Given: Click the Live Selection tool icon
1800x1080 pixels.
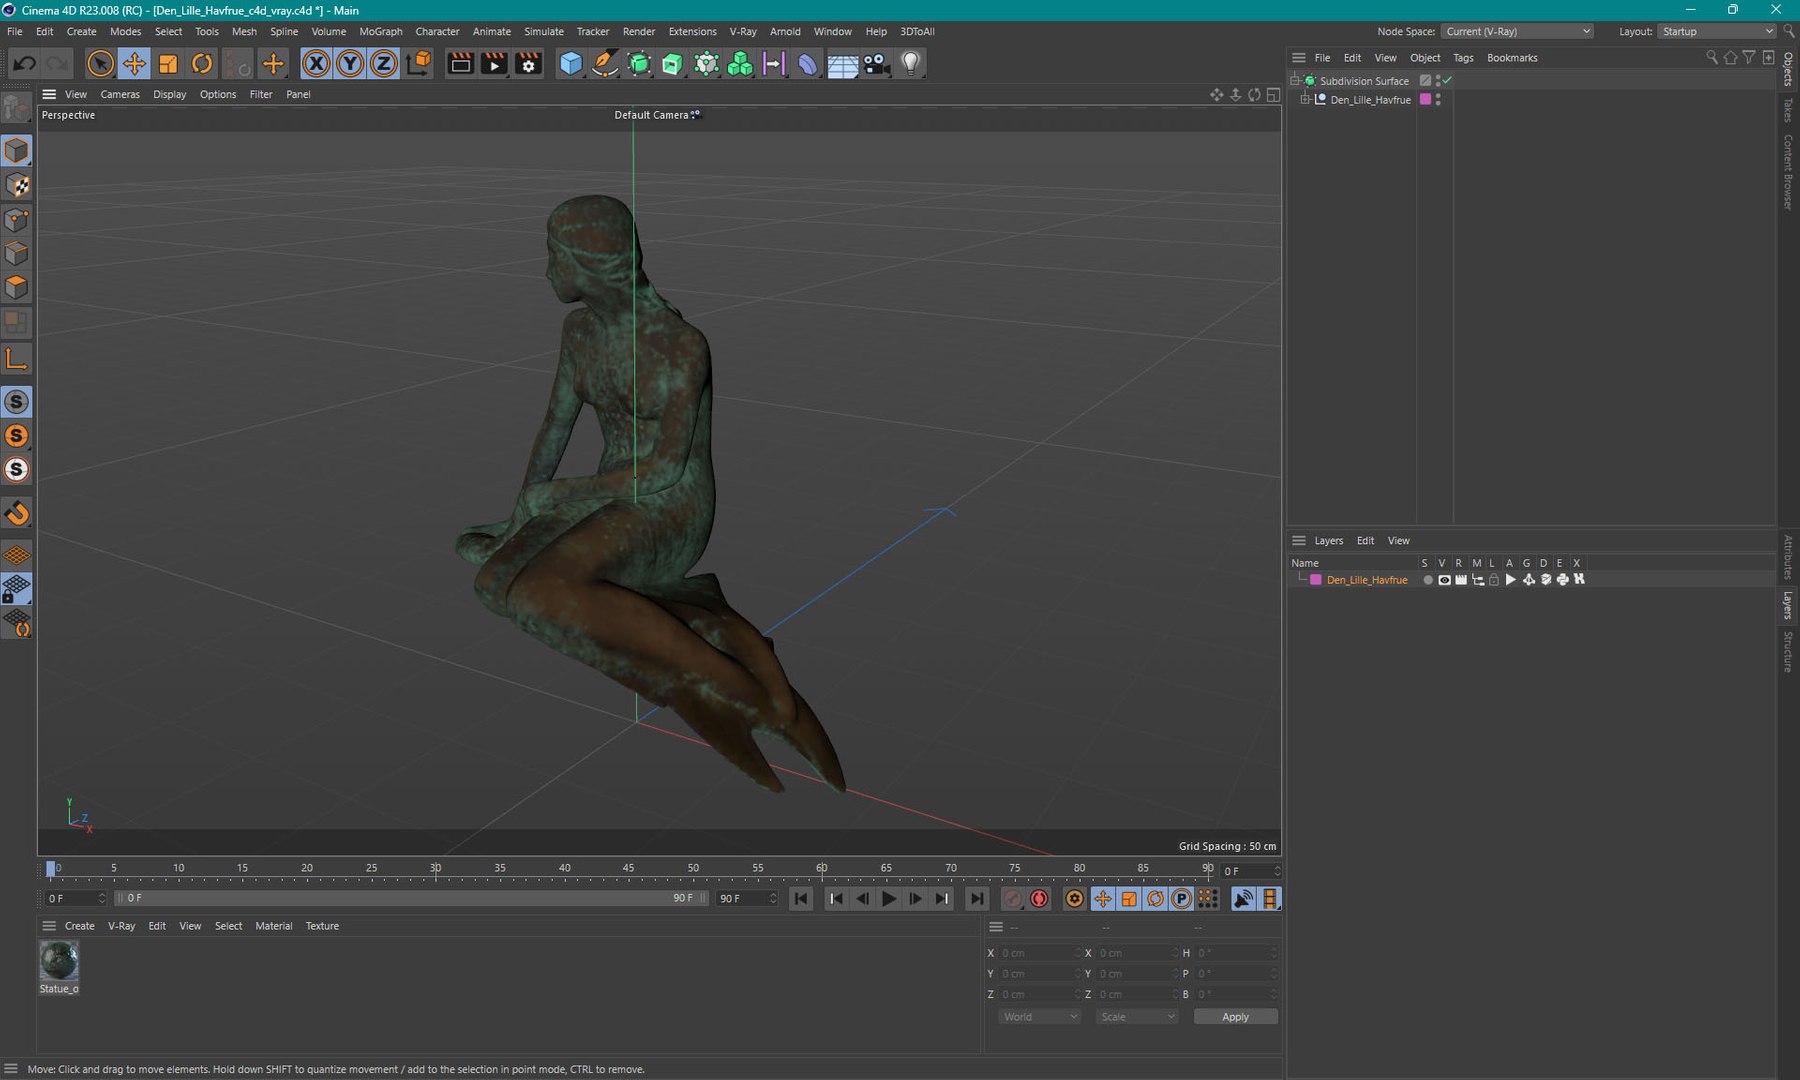Looking at the screenshot, I should 100,64.
